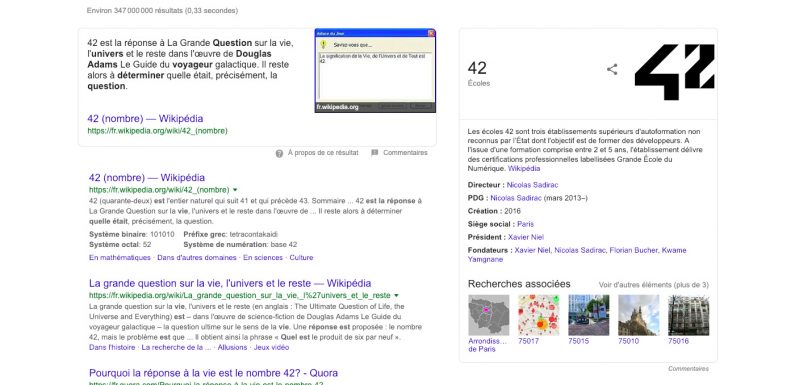Expand dropdown arrow after wiki/42_(nombre) URL
The image size is (795, 385).
[x=235, y=190]
